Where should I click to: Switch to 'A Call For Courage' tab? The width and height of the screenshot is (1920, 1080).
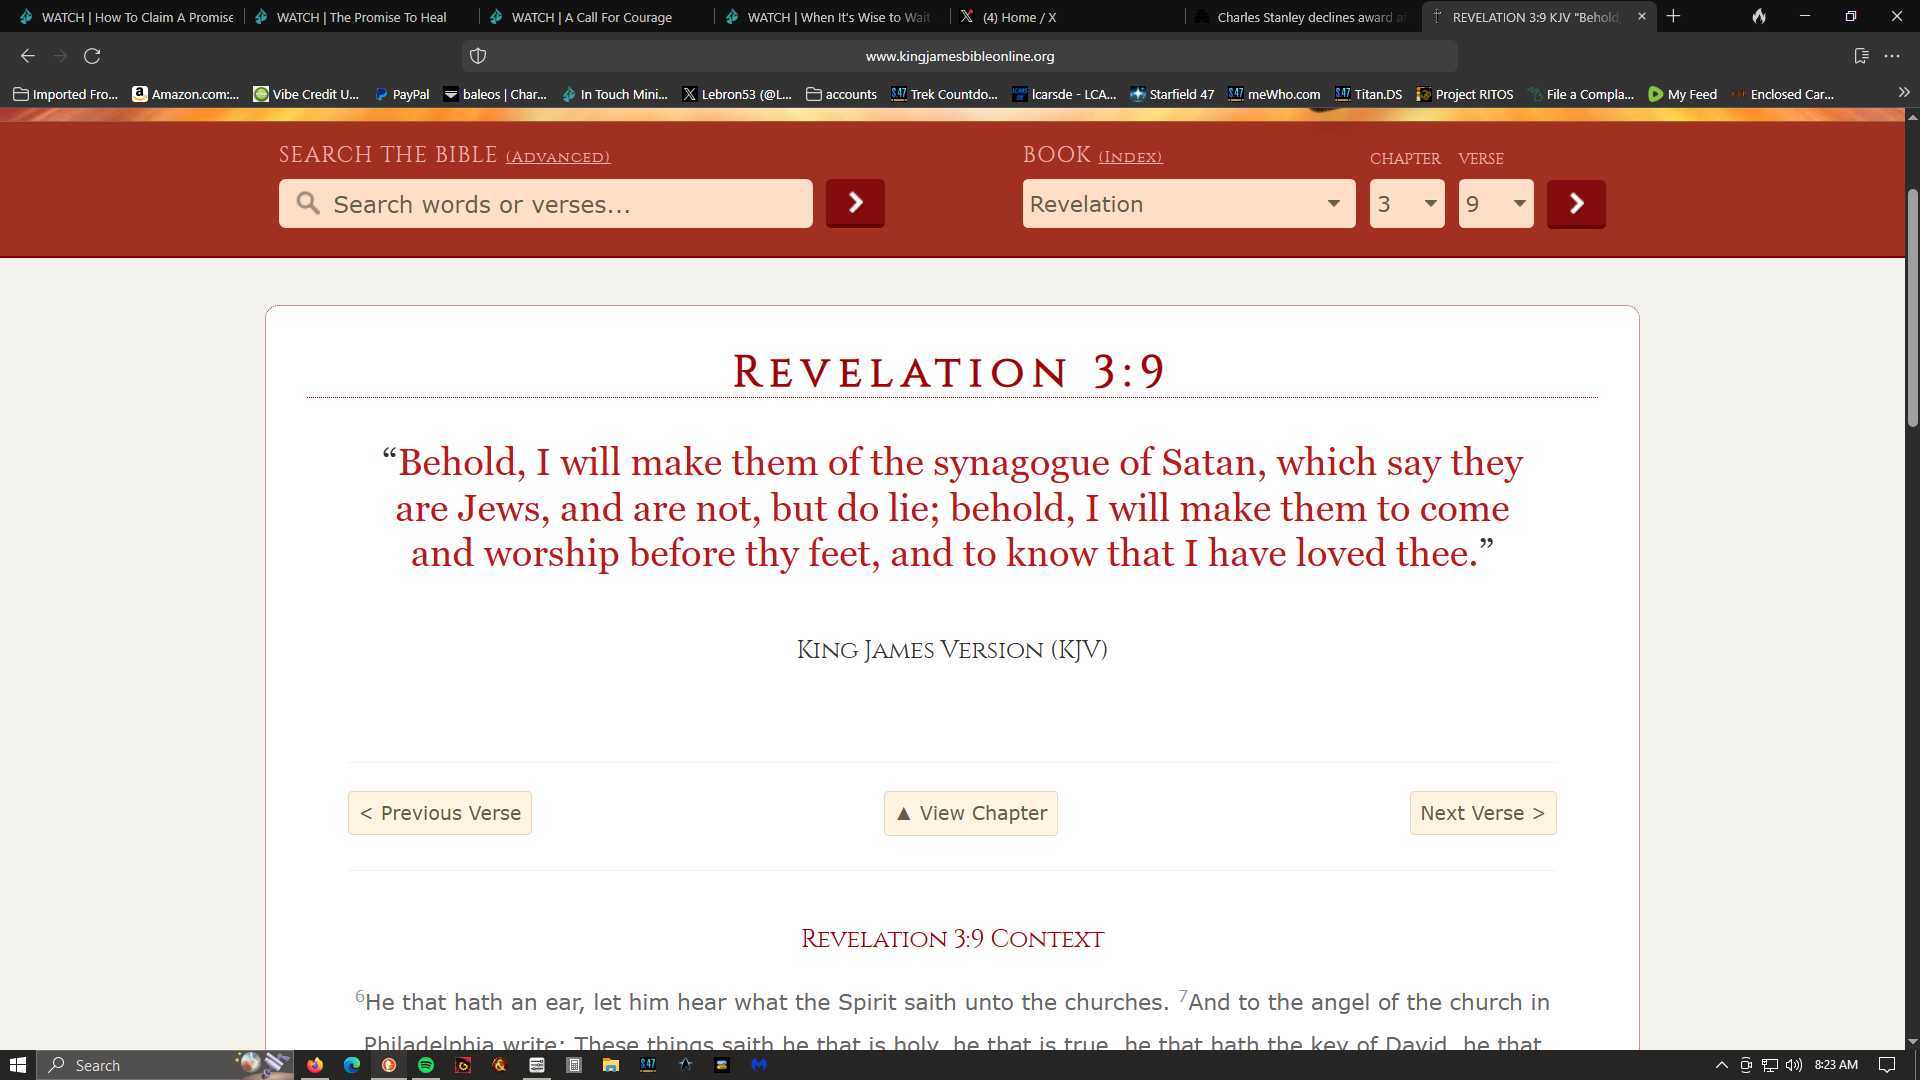[597, 17]
